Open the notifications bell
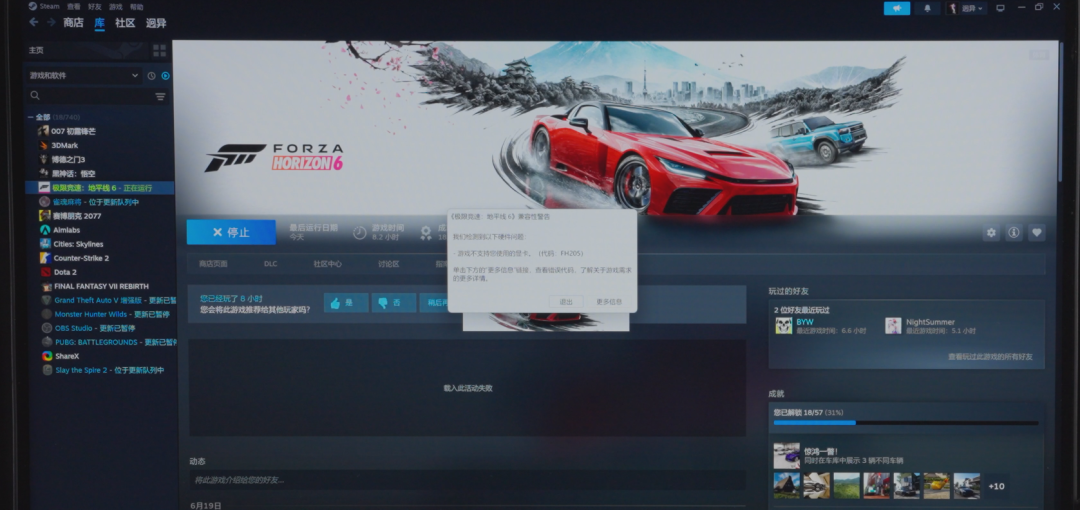 click(x=927, y=8)
